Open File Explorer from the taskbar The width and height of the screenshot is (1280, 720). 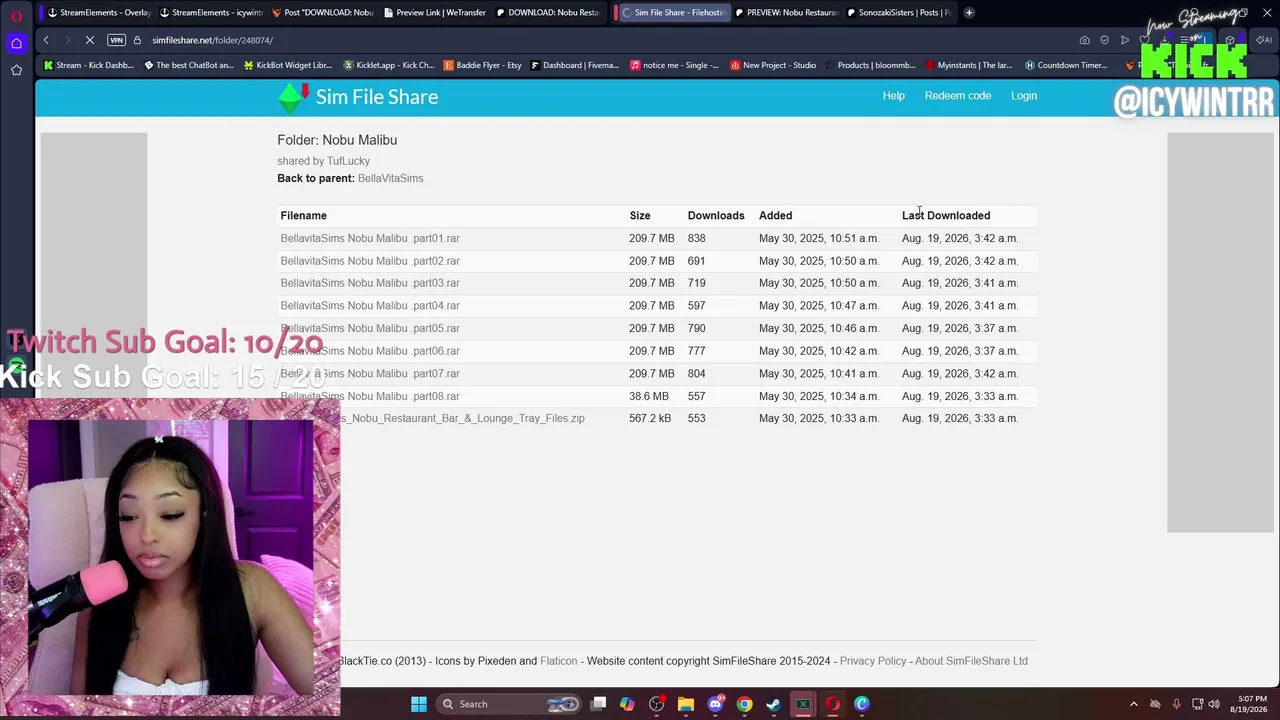[x=686, y=704]
